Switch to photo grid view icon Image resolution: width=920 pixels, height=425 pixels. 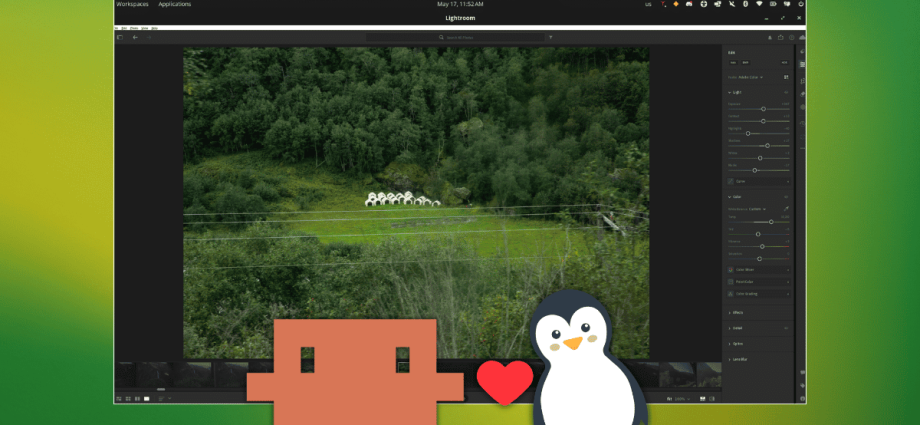[119, 399]
